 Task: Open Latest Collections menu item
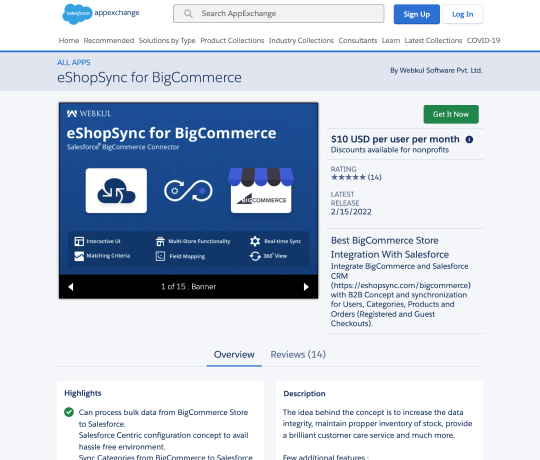[433, 41]
